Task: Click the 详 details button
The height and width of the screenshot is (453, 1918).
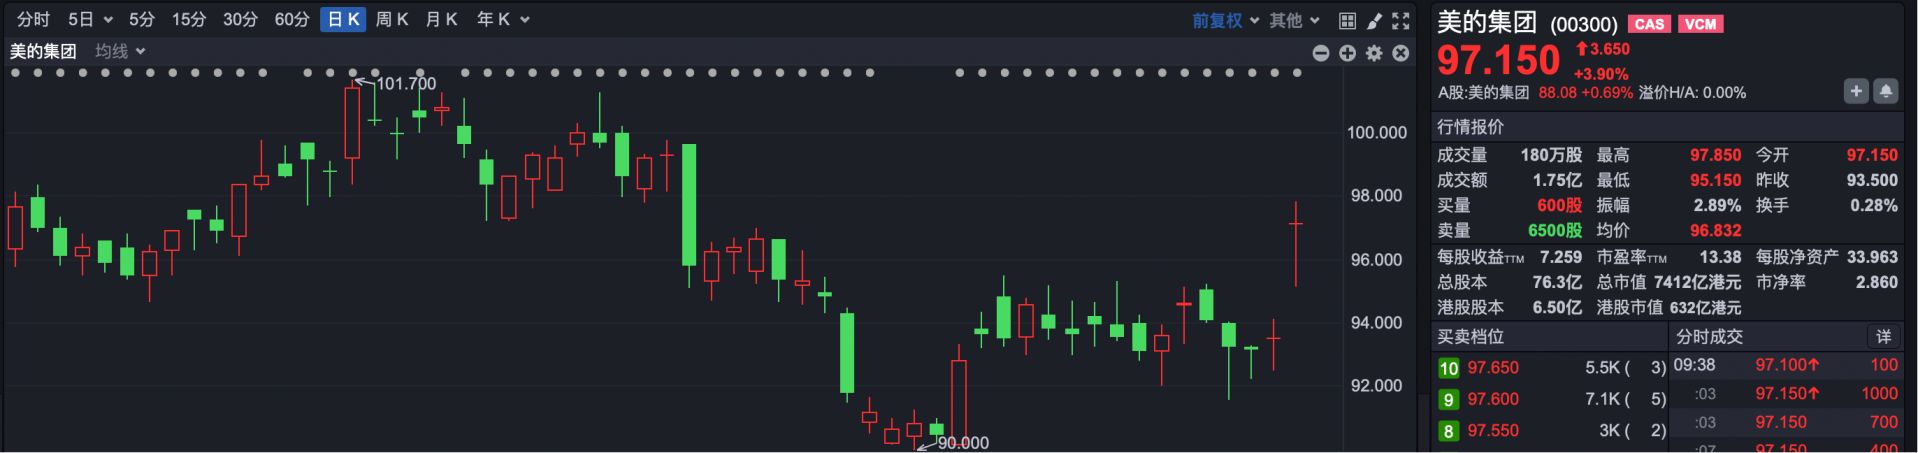Action: [x=1883, y=337]
